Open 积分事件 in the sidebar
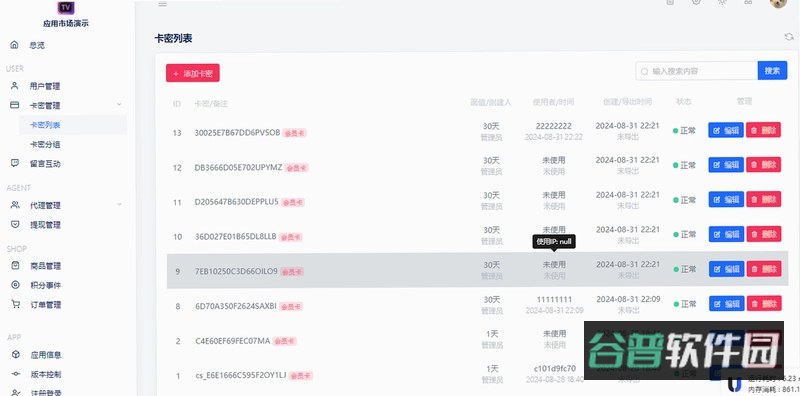The image size is (800, 396). coord(45,285)
